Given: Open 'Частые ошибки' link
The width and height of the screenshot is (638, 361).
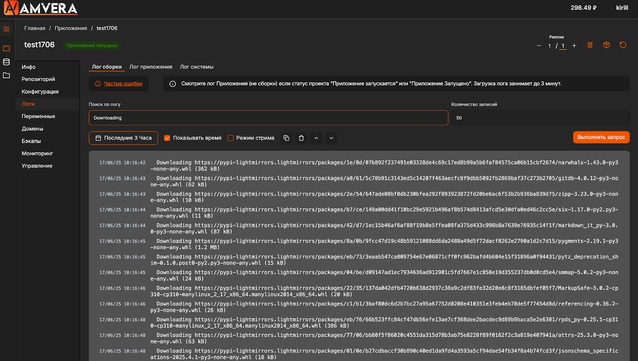Looking at the screenshot, I should (x=123, y=84).
